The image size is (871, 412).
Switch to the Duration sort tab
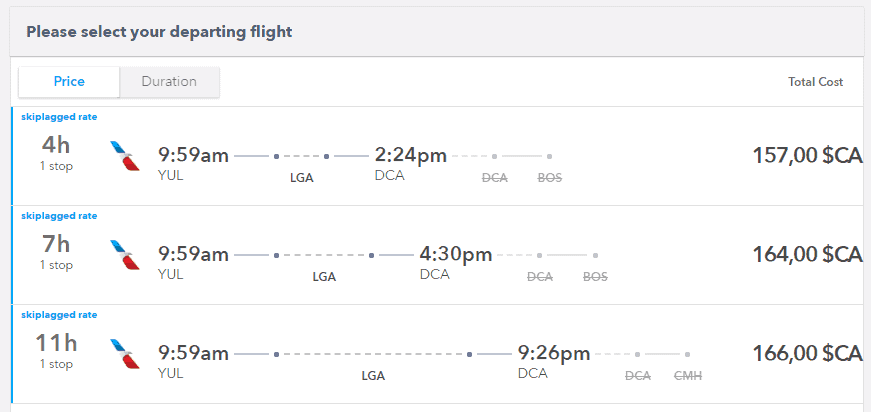coord(169,82)
